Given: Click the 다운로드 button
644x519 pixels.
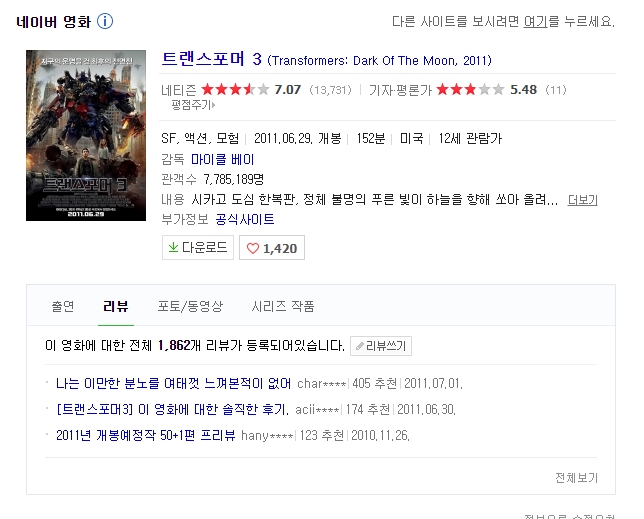Looking at the screenshot, I should pyautogui.click(x=198, y=248).
